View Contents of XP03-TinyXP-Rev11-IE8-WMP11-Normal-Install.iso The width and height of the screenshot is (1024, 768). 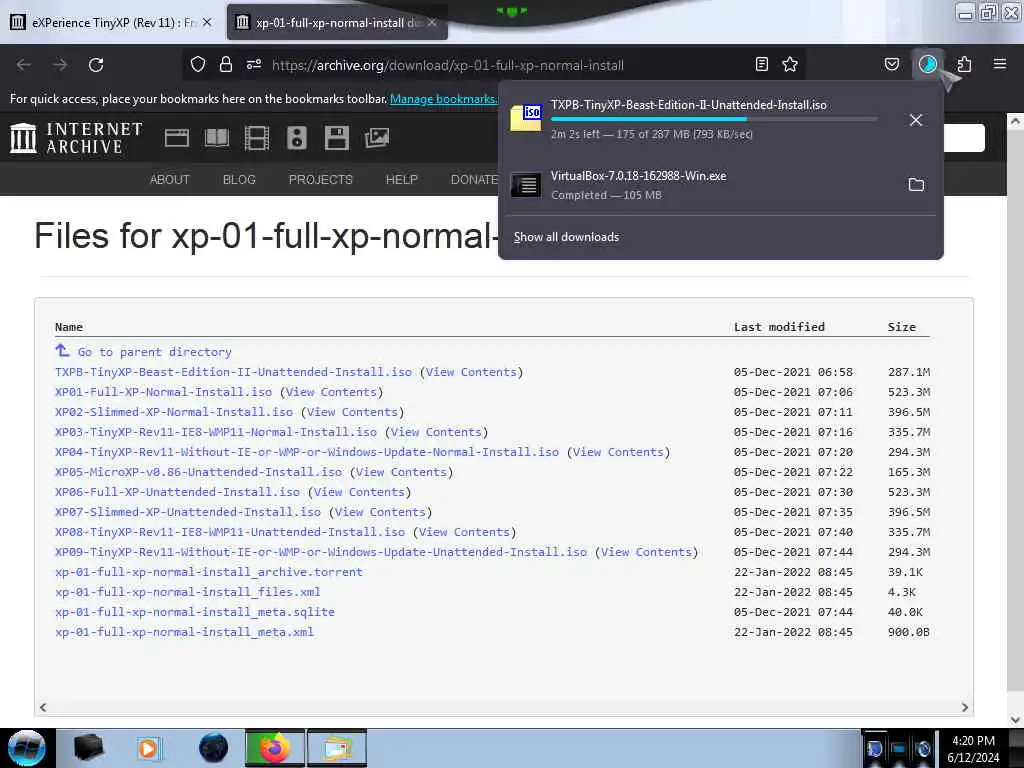click(436, 432)
